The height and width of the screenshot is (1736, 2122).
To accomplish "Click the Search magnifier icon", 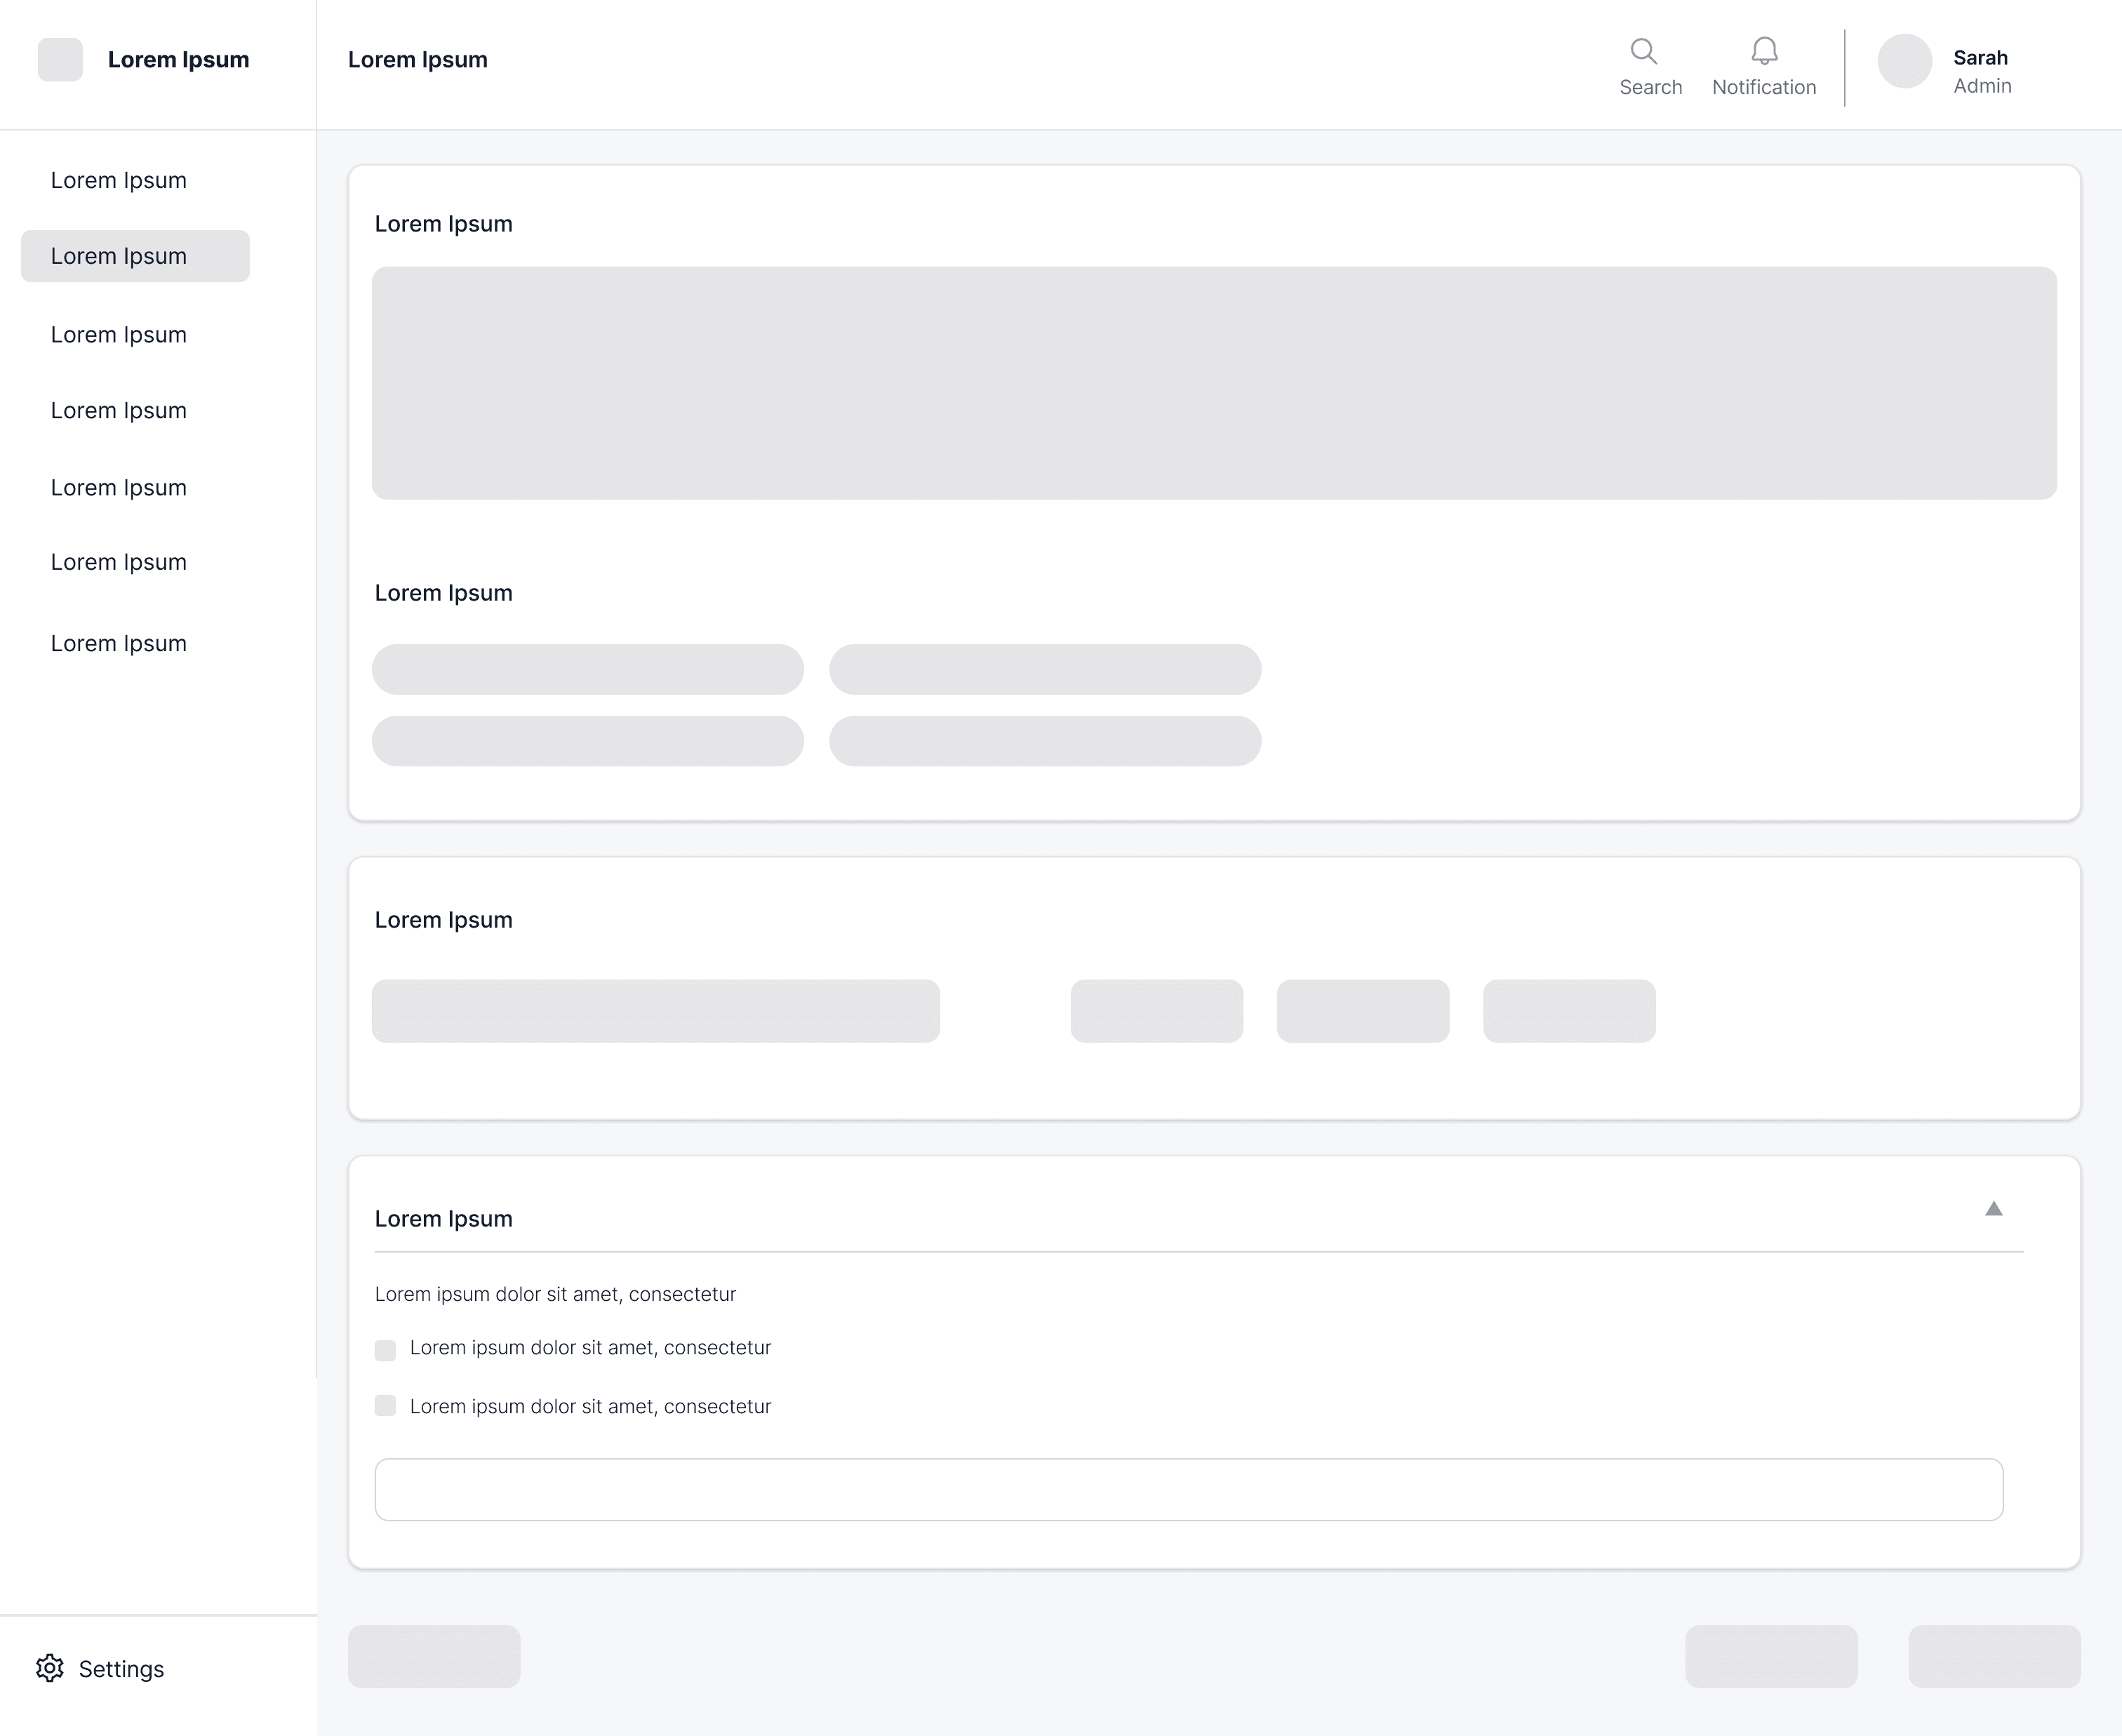I will click(x=1644, y=51).
